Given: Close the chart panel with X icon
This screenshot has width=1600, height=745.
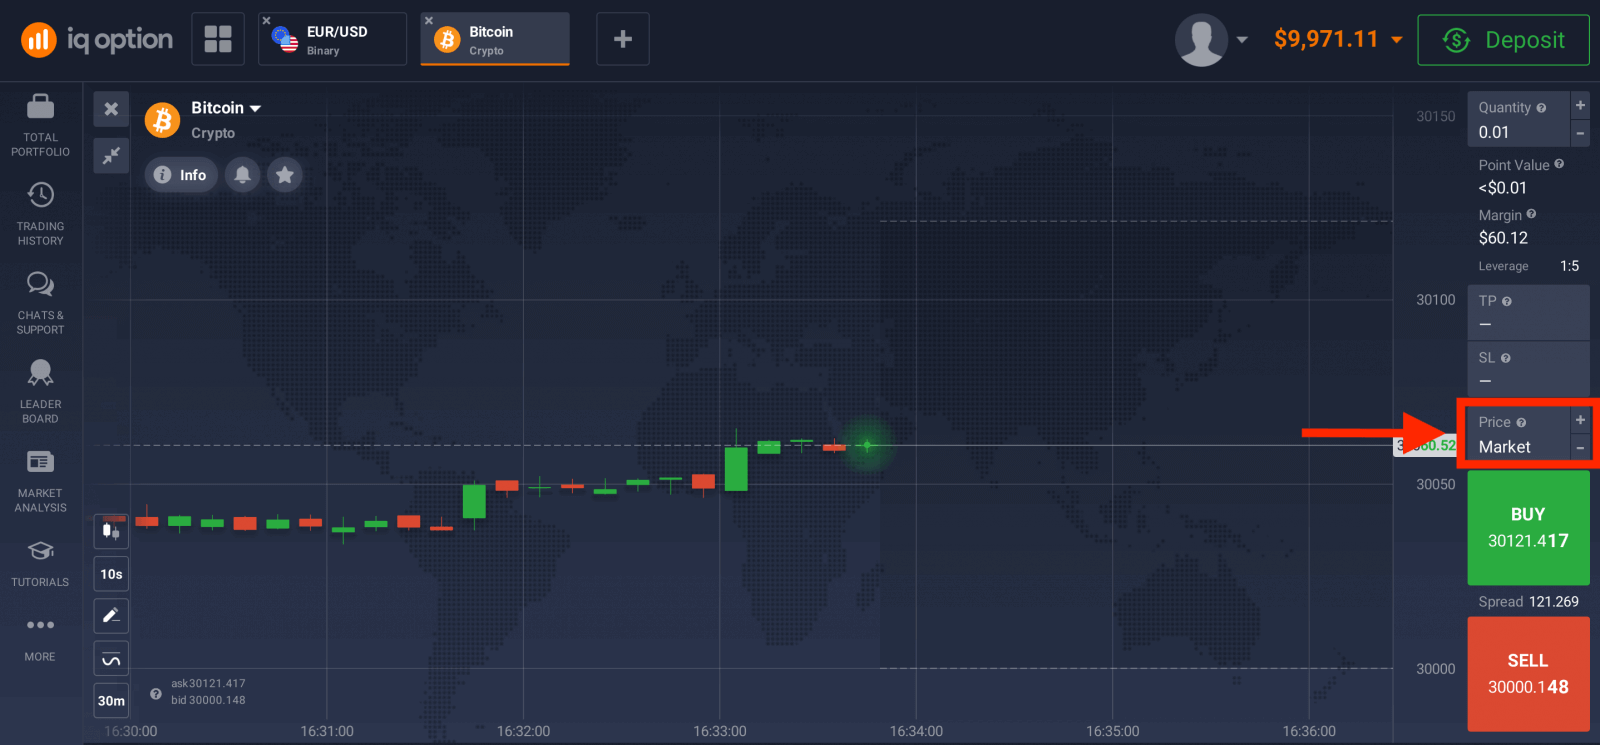Looking at the screenshot, I should (x=111, y=109).
